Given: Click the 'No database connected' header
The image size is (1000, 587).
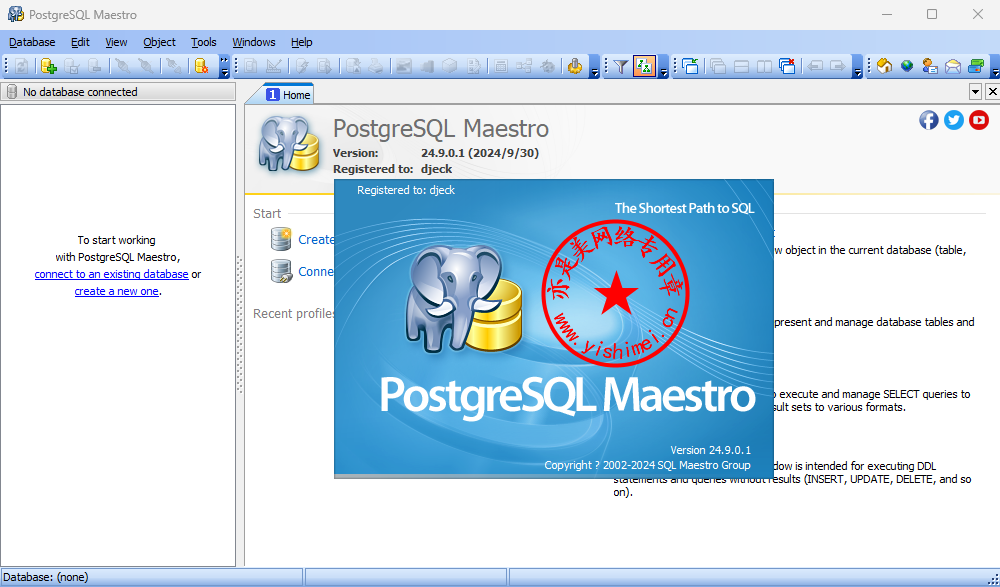Looking at the screenshot, I should pos(118,92).
